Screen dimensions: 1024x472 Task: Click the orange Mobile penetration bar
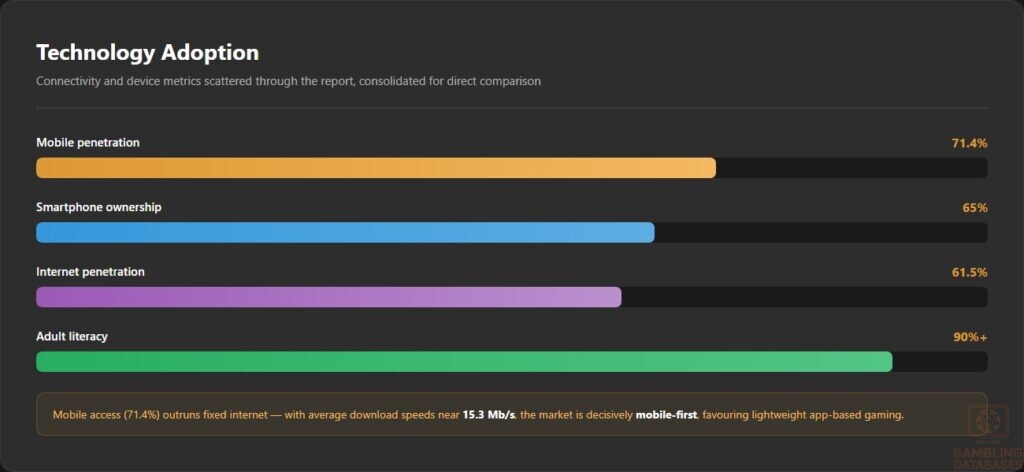point(376,168)
